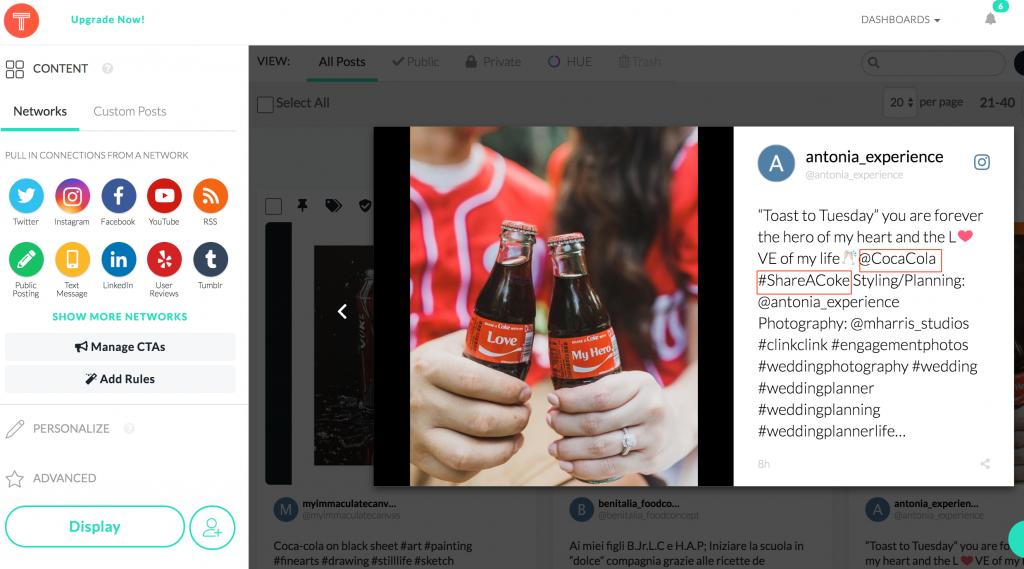The image size is (1024, 569).
Task: Switch to the Private view tab
Action: click(493, 62)
